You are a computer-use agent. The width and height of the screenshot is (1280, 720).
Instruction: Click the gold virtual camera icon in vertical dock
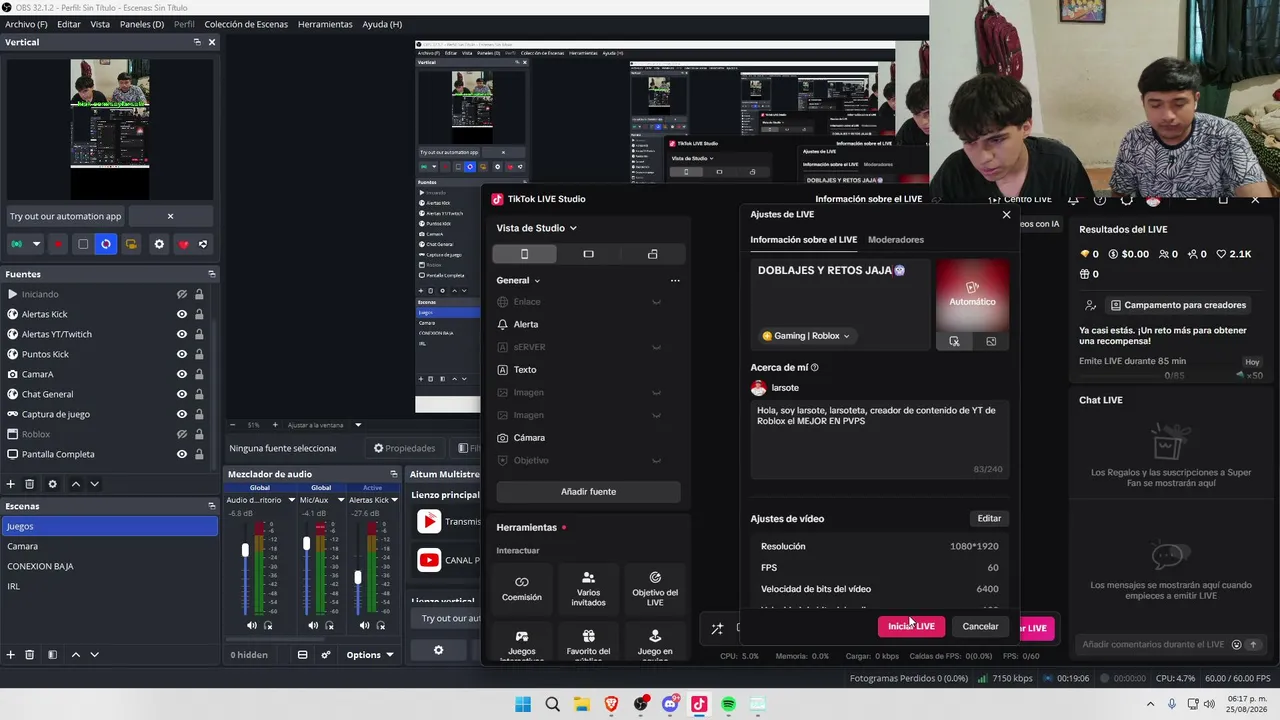pos(131,244)
